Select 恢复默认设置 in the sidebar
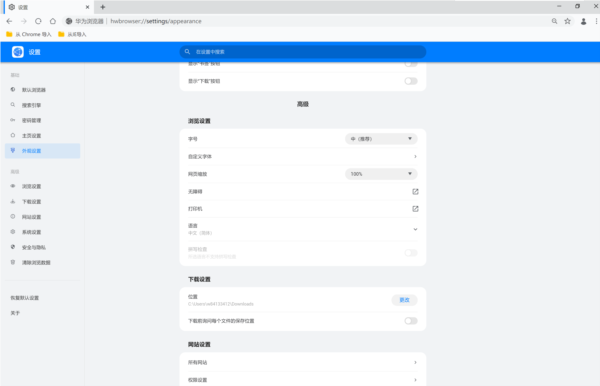 tap(24, 298)
